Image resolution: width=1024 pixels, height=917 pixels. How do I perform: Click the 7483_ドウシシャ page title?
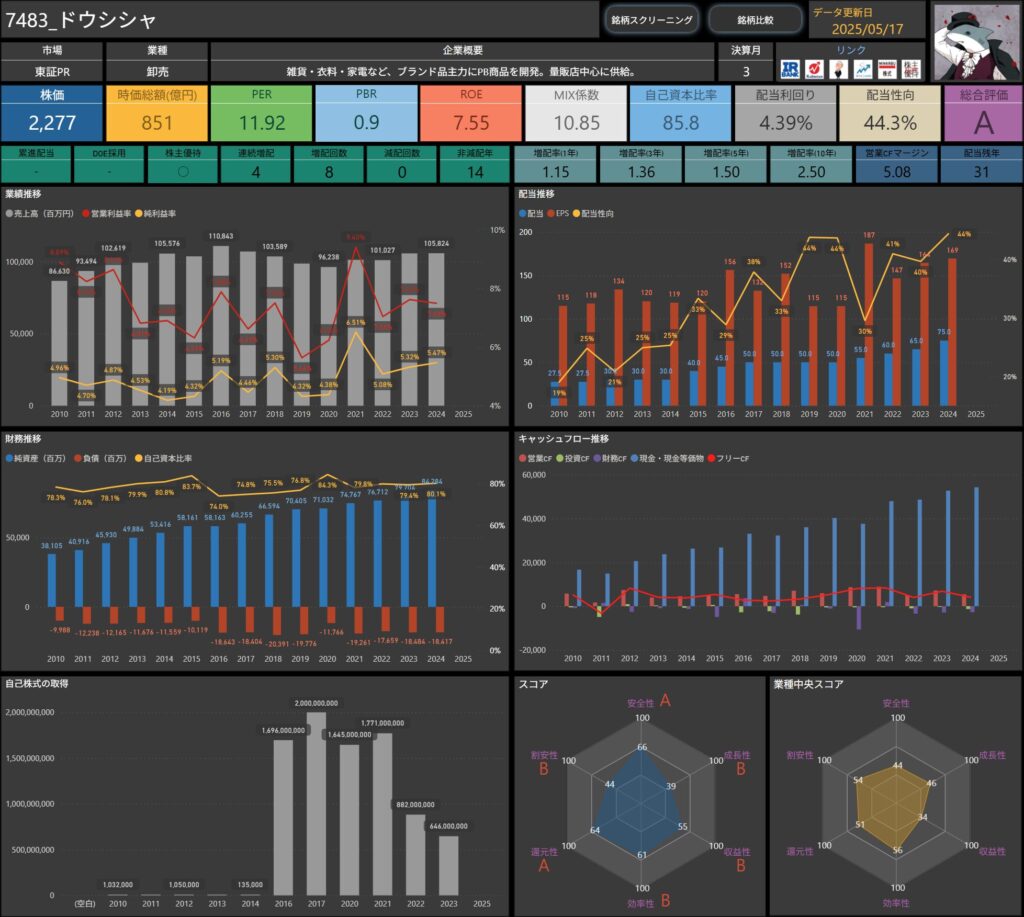pos(81,20)
